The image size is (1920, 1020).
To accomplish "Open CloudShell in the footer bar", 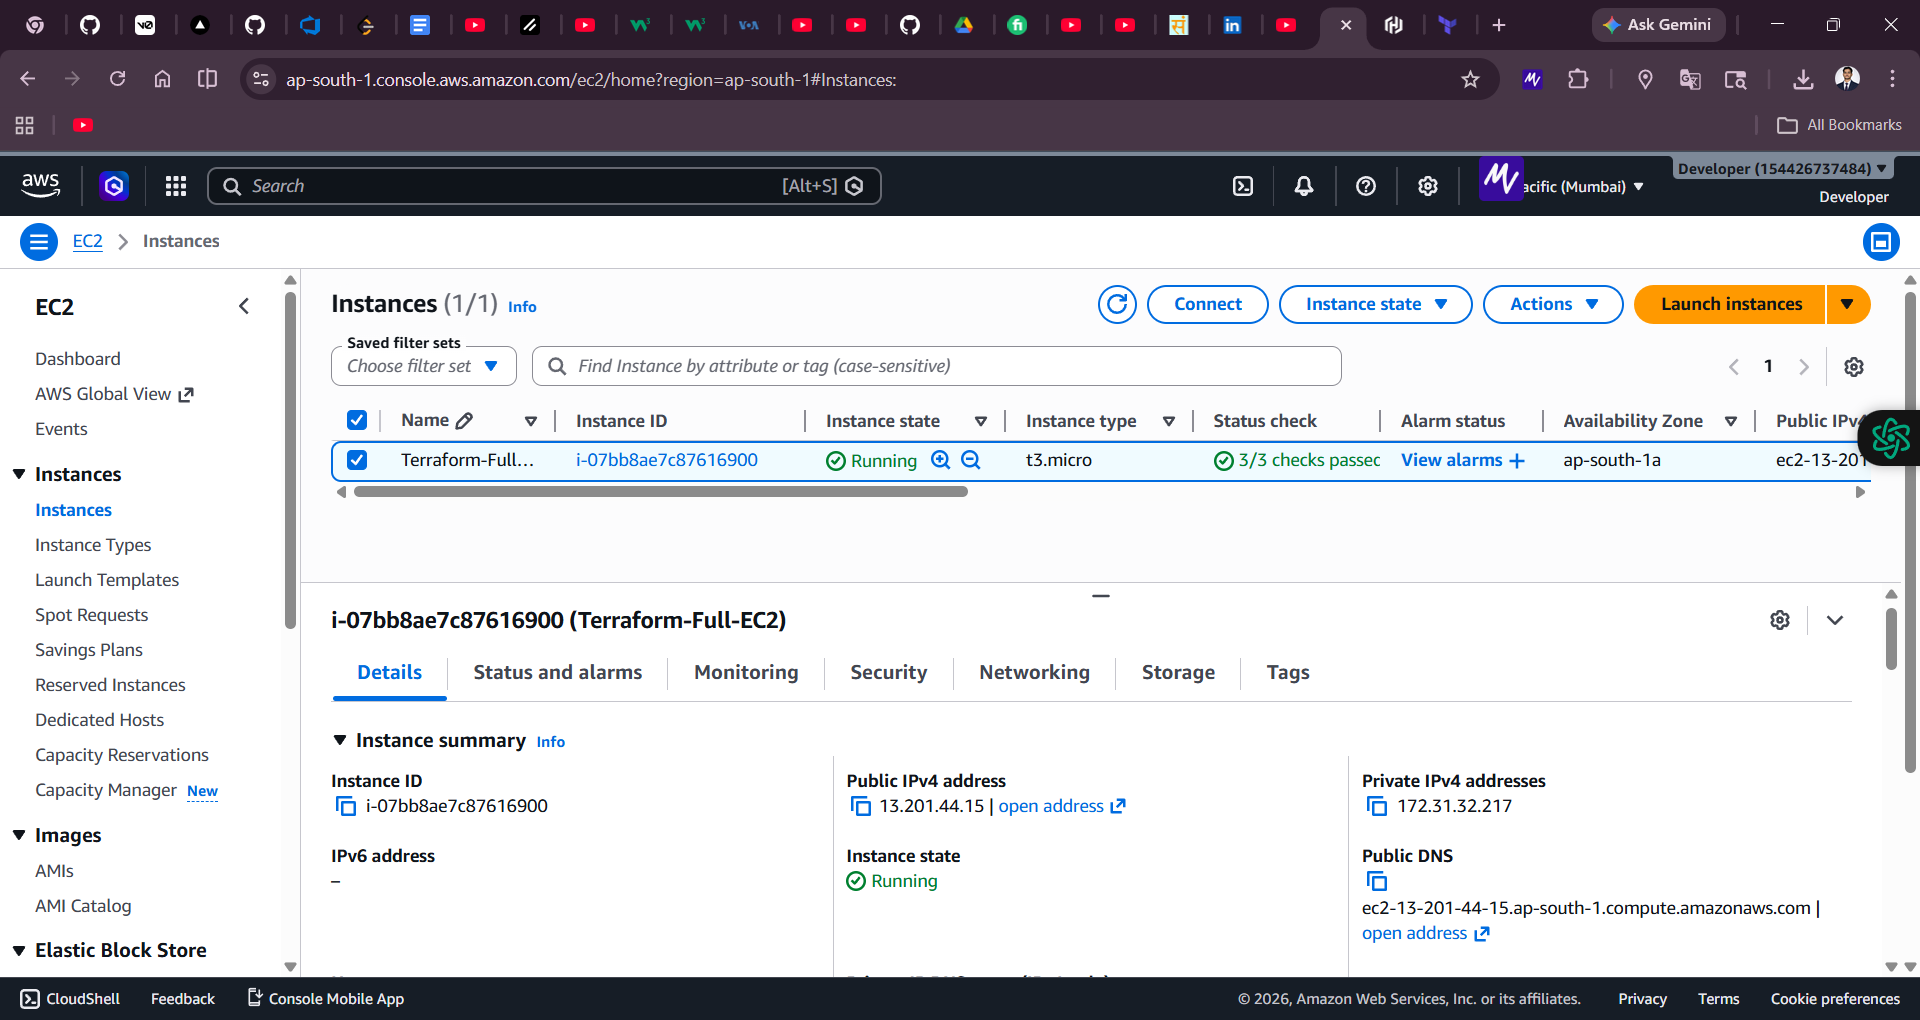I will point(70,999).
